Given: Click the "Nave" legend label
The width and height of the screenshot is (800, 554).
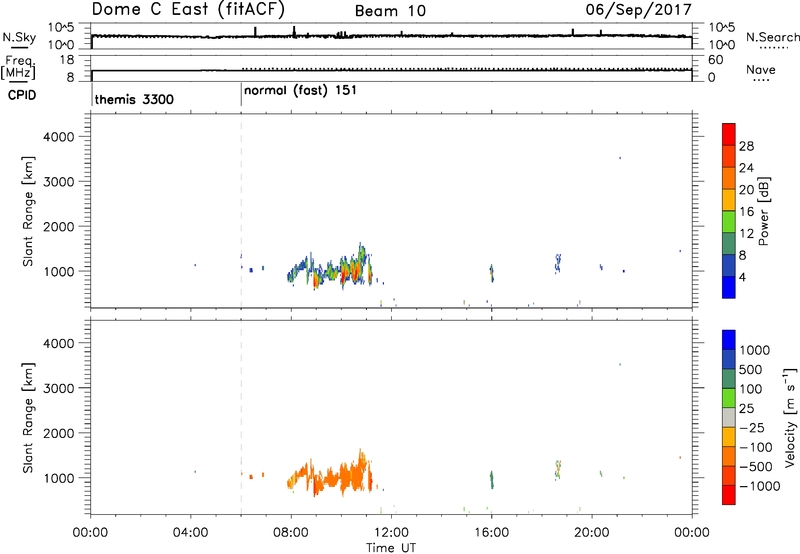Looking at the screenshot, I should coord(760,69).
